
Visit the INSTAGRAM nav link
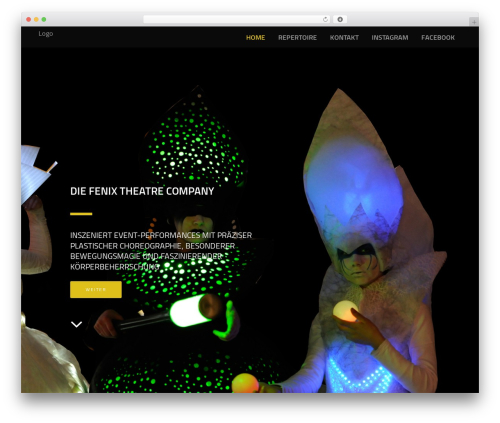390,38
